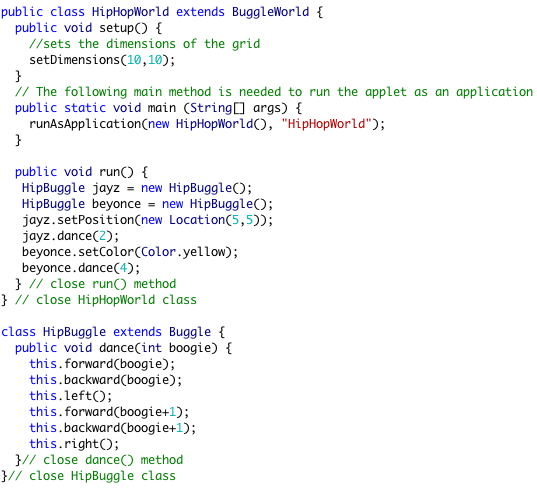Click the beyonce variable declaration line

click(148, 204)
